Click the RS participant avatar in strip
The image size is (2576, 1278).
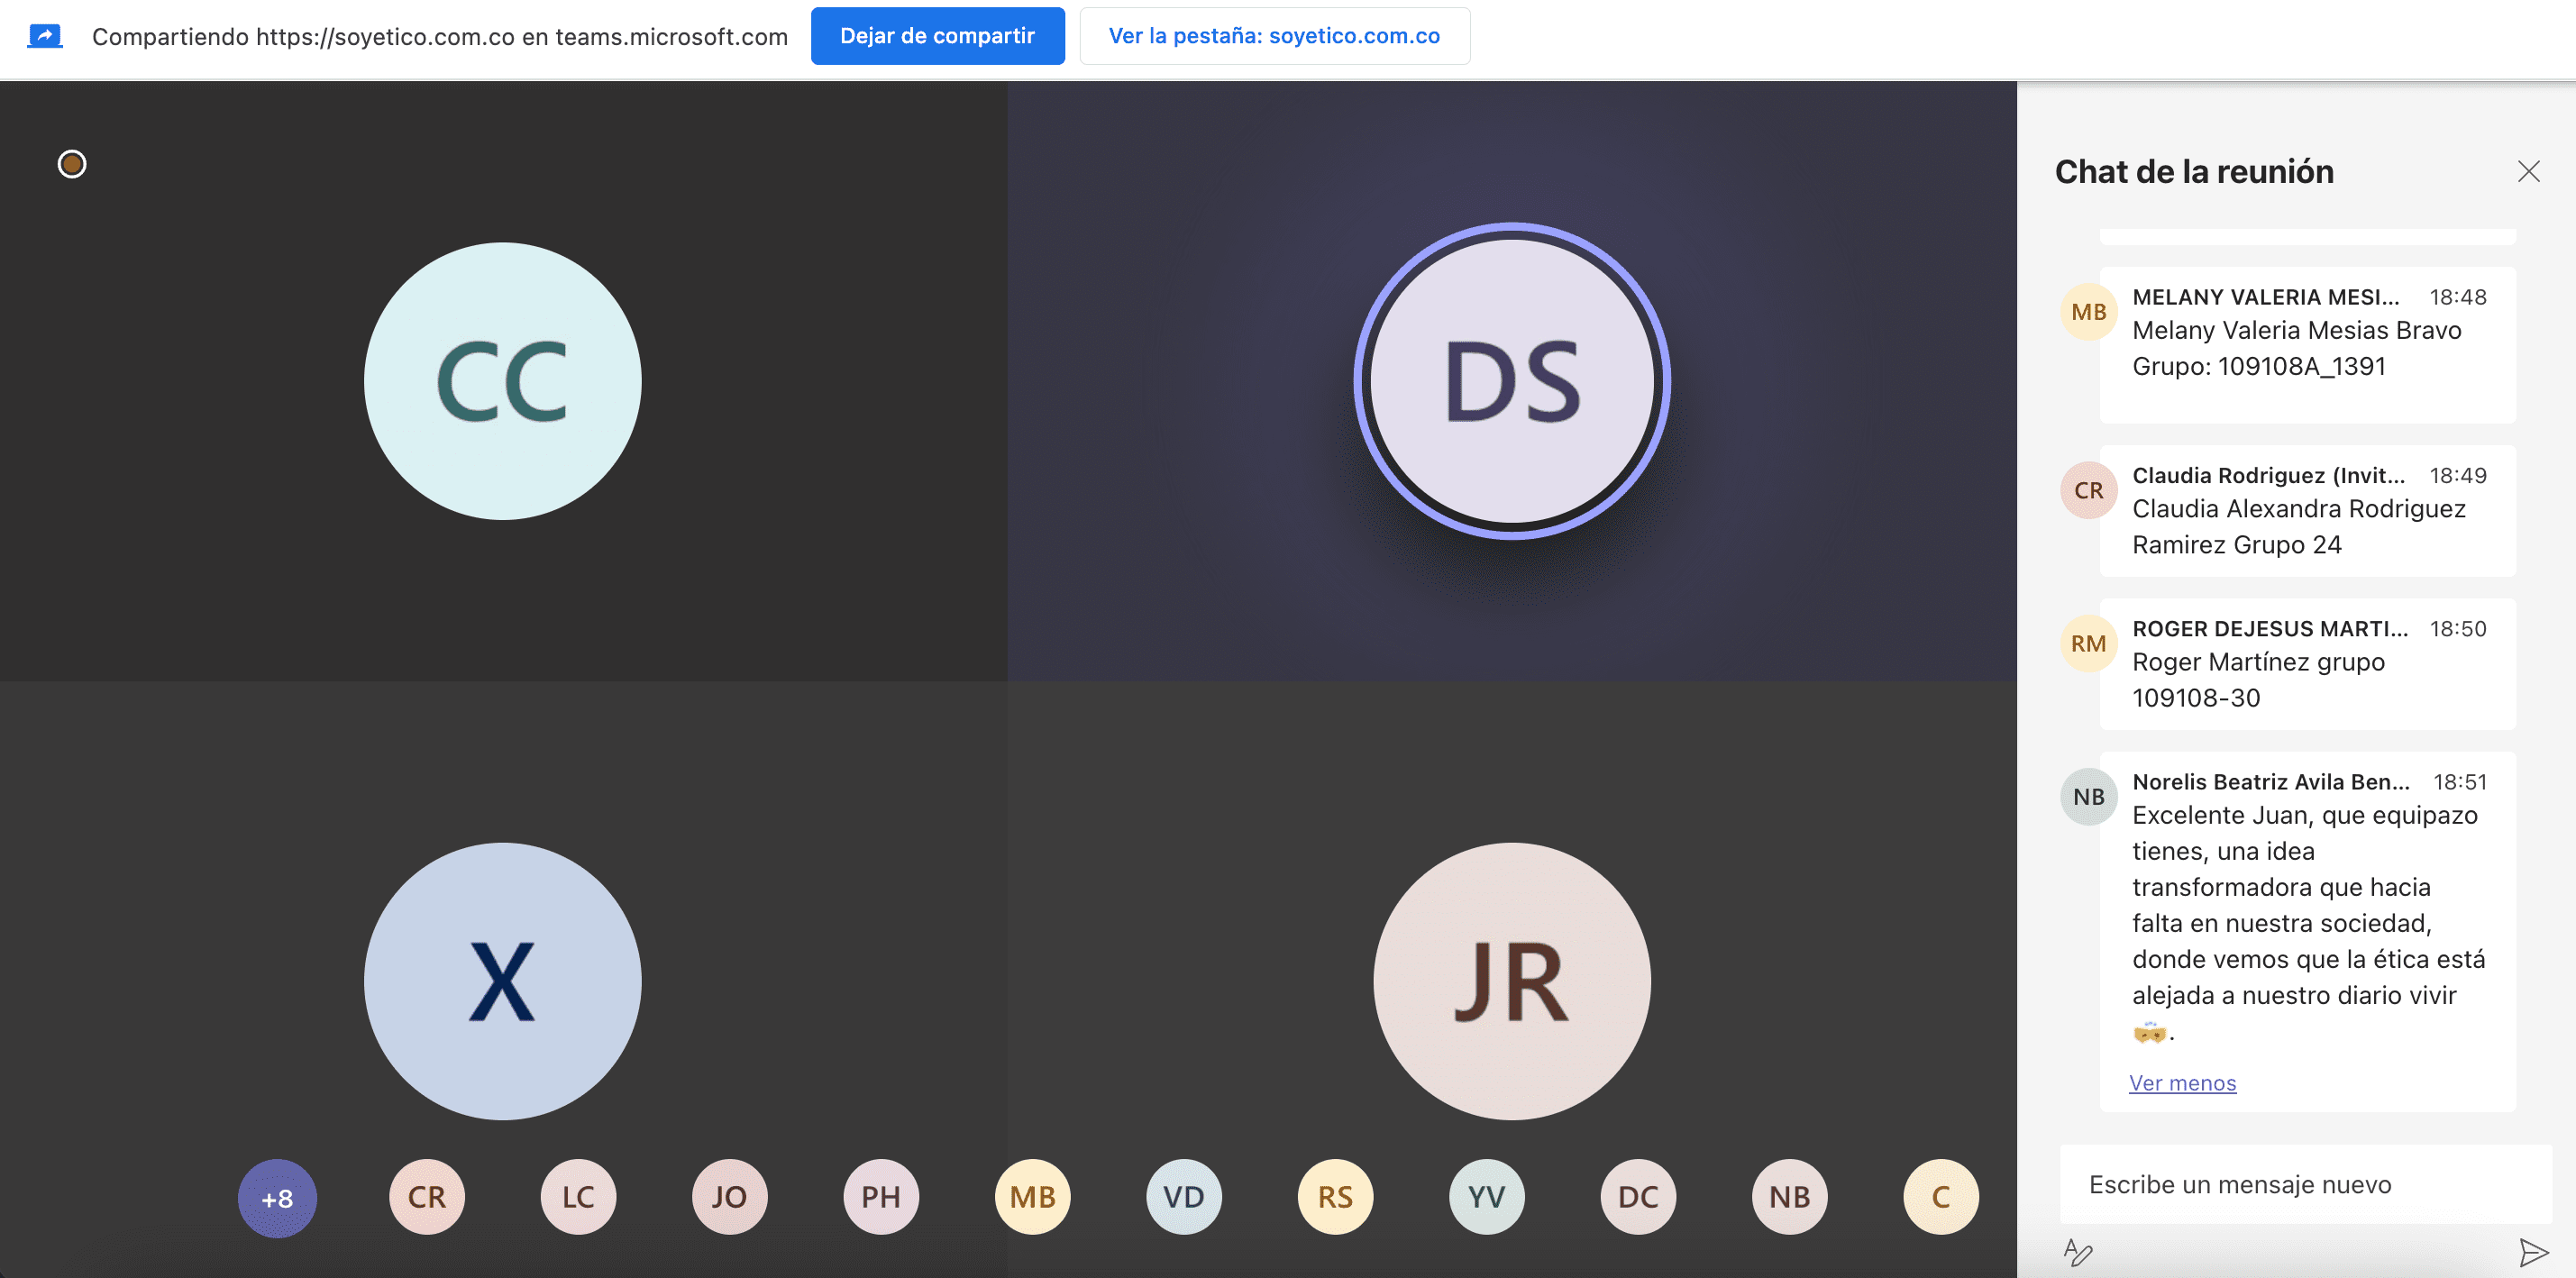pos(1335,1197)
